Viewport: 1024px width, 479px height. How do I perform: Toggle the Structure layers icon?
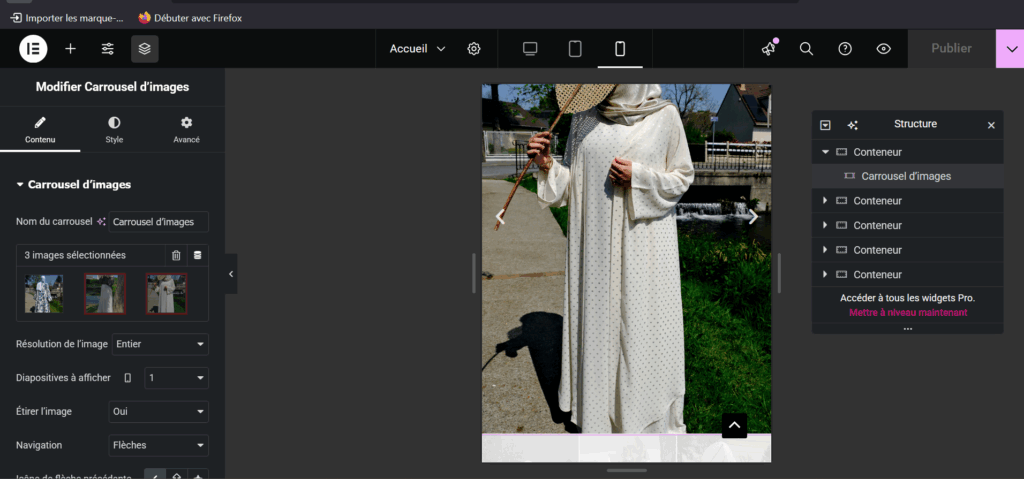pos(144,48)
